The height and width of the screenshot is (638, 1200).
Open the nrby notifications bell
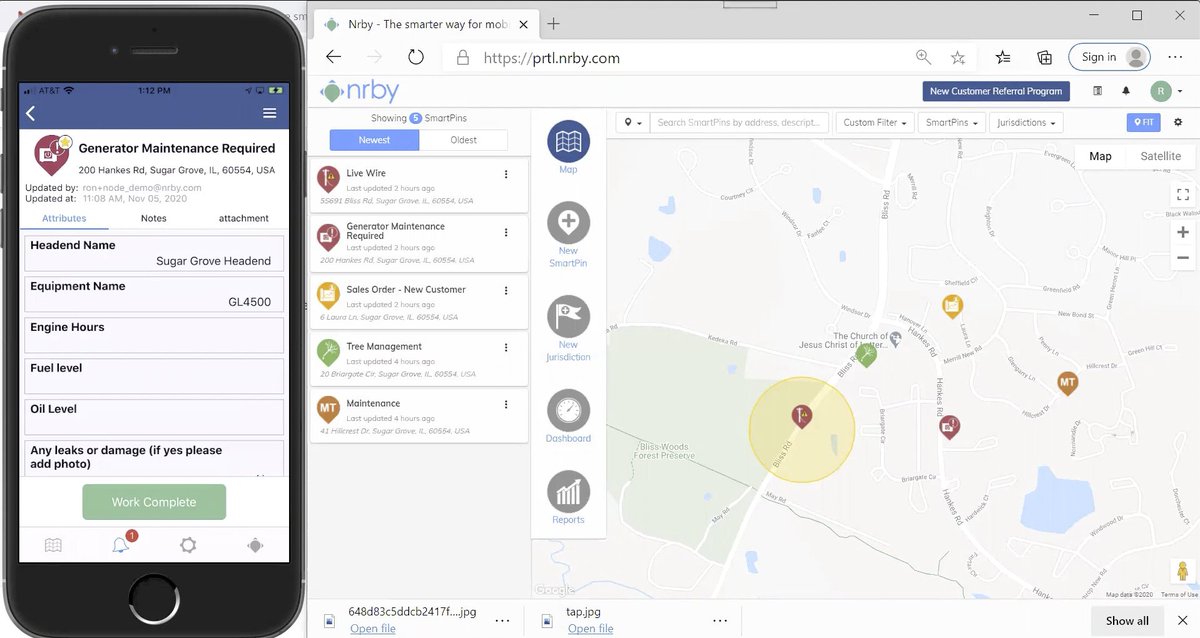1126,91
